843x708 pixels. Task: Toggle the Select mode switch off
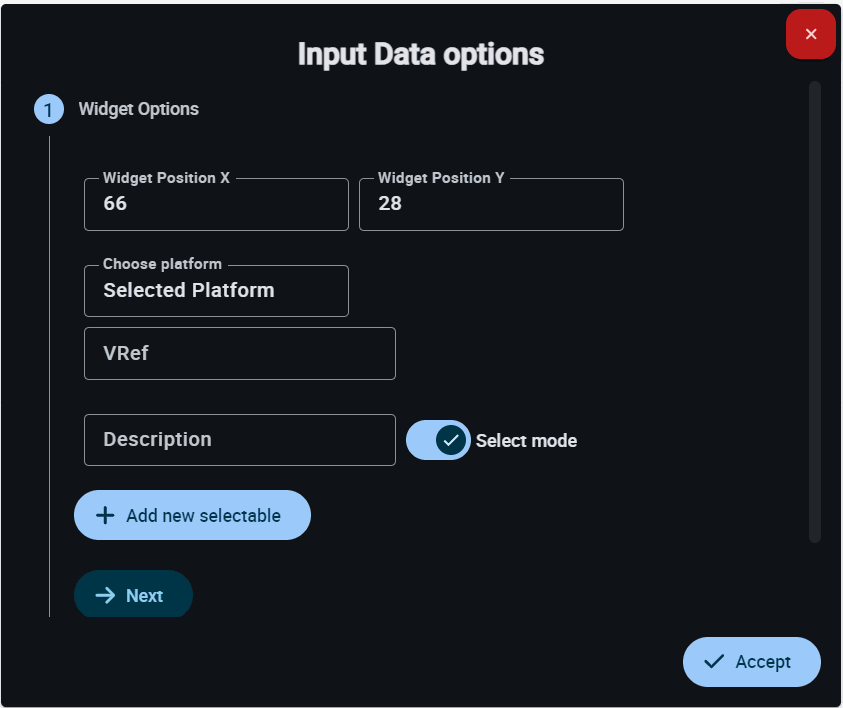pos(438,440)
